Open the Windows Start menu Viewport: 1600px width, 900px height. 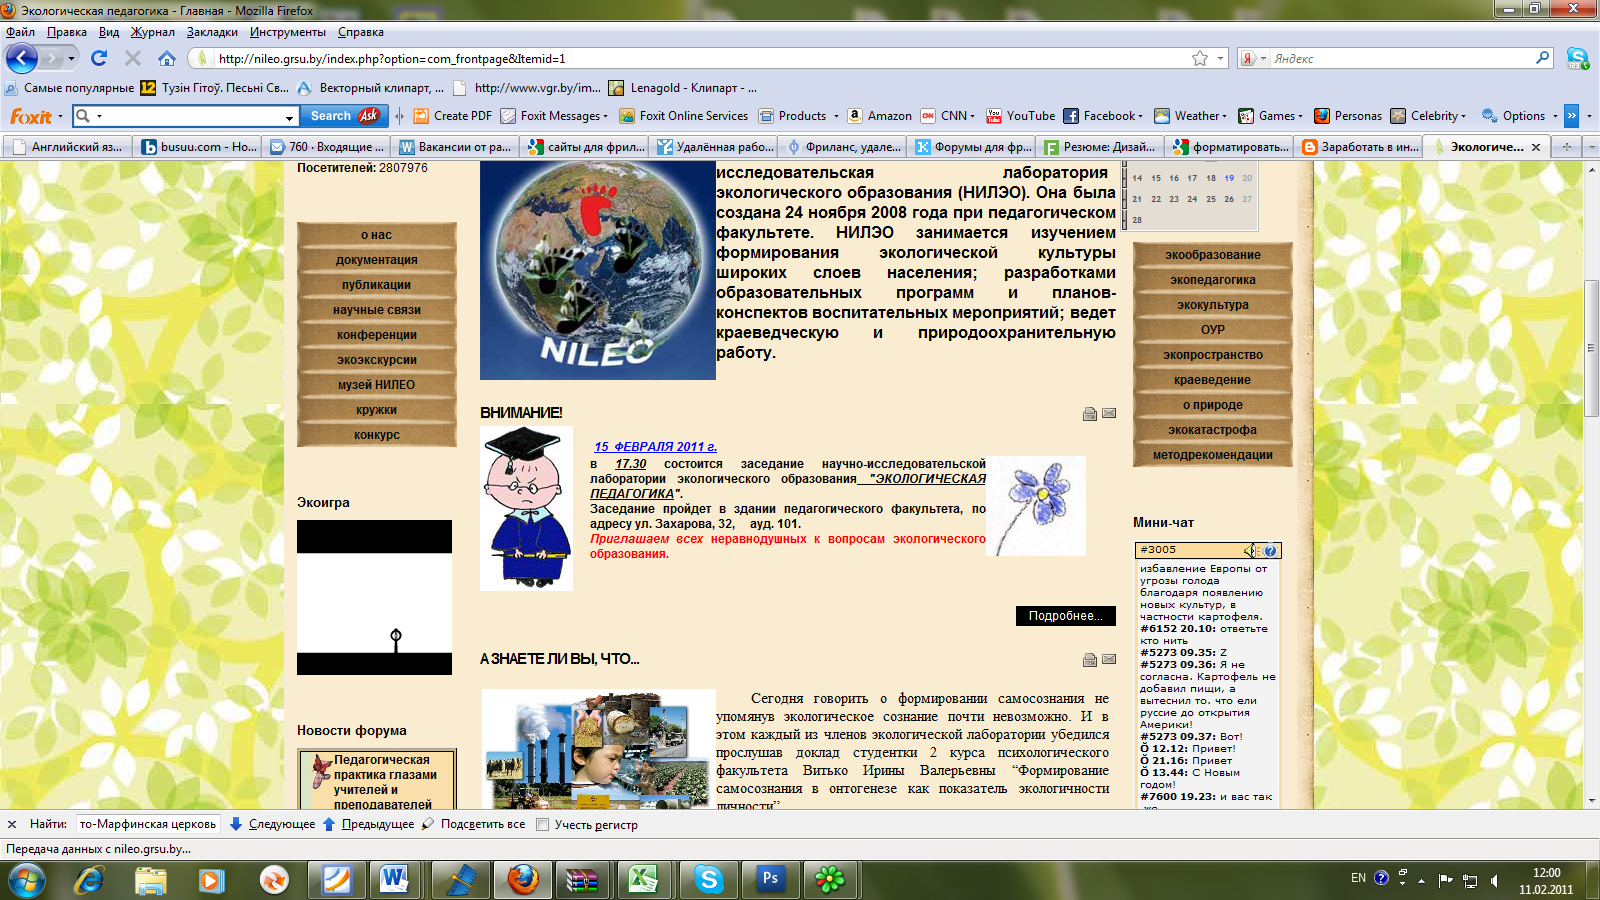click(x=26, y=880)
